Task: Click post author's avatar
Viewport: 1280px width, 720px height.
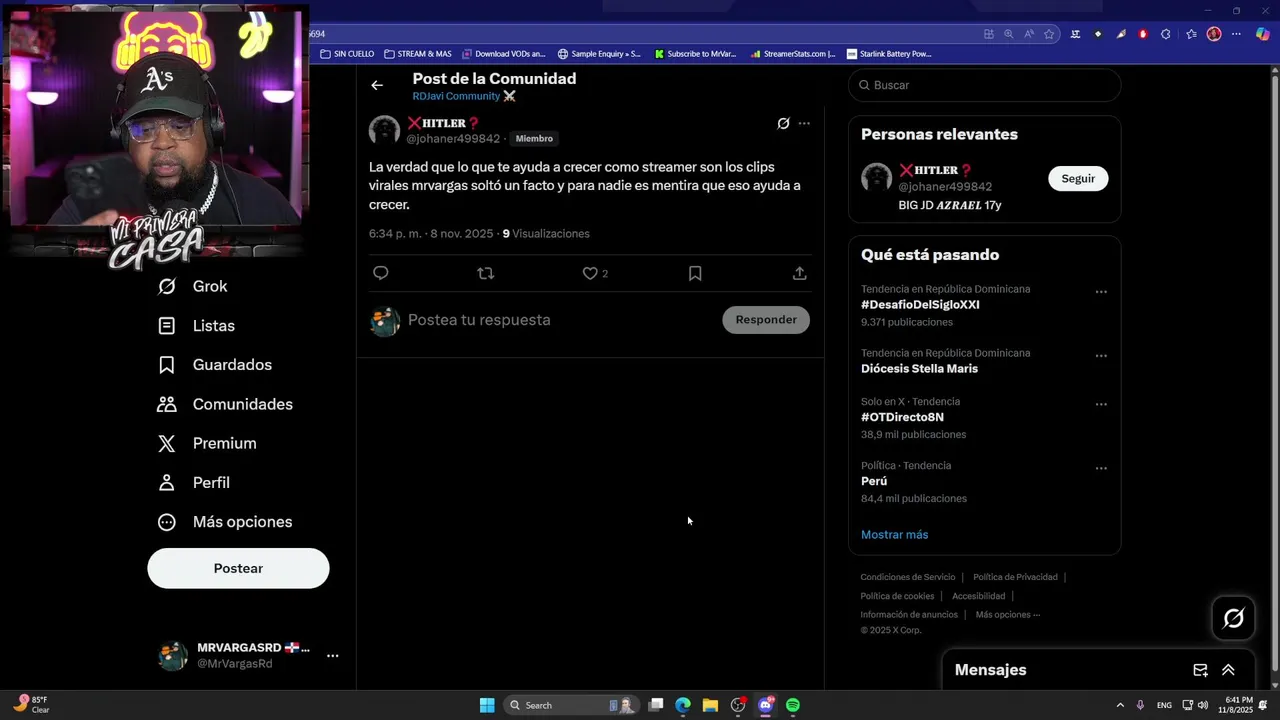Action: [x=385, y=131]
